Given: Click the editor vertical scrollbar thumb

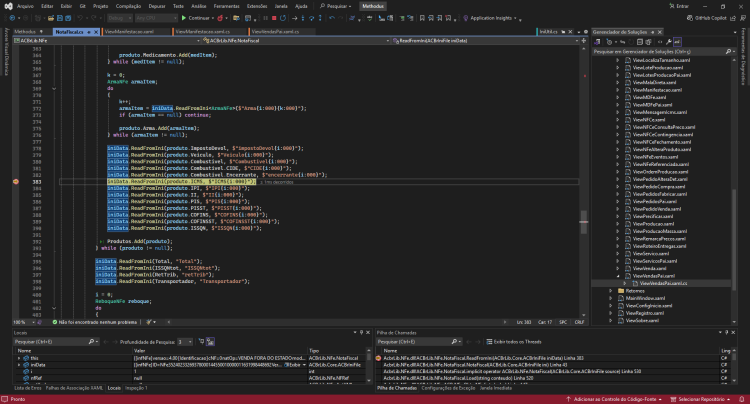Looking at the screenshot, I should [x=584, y=222].
